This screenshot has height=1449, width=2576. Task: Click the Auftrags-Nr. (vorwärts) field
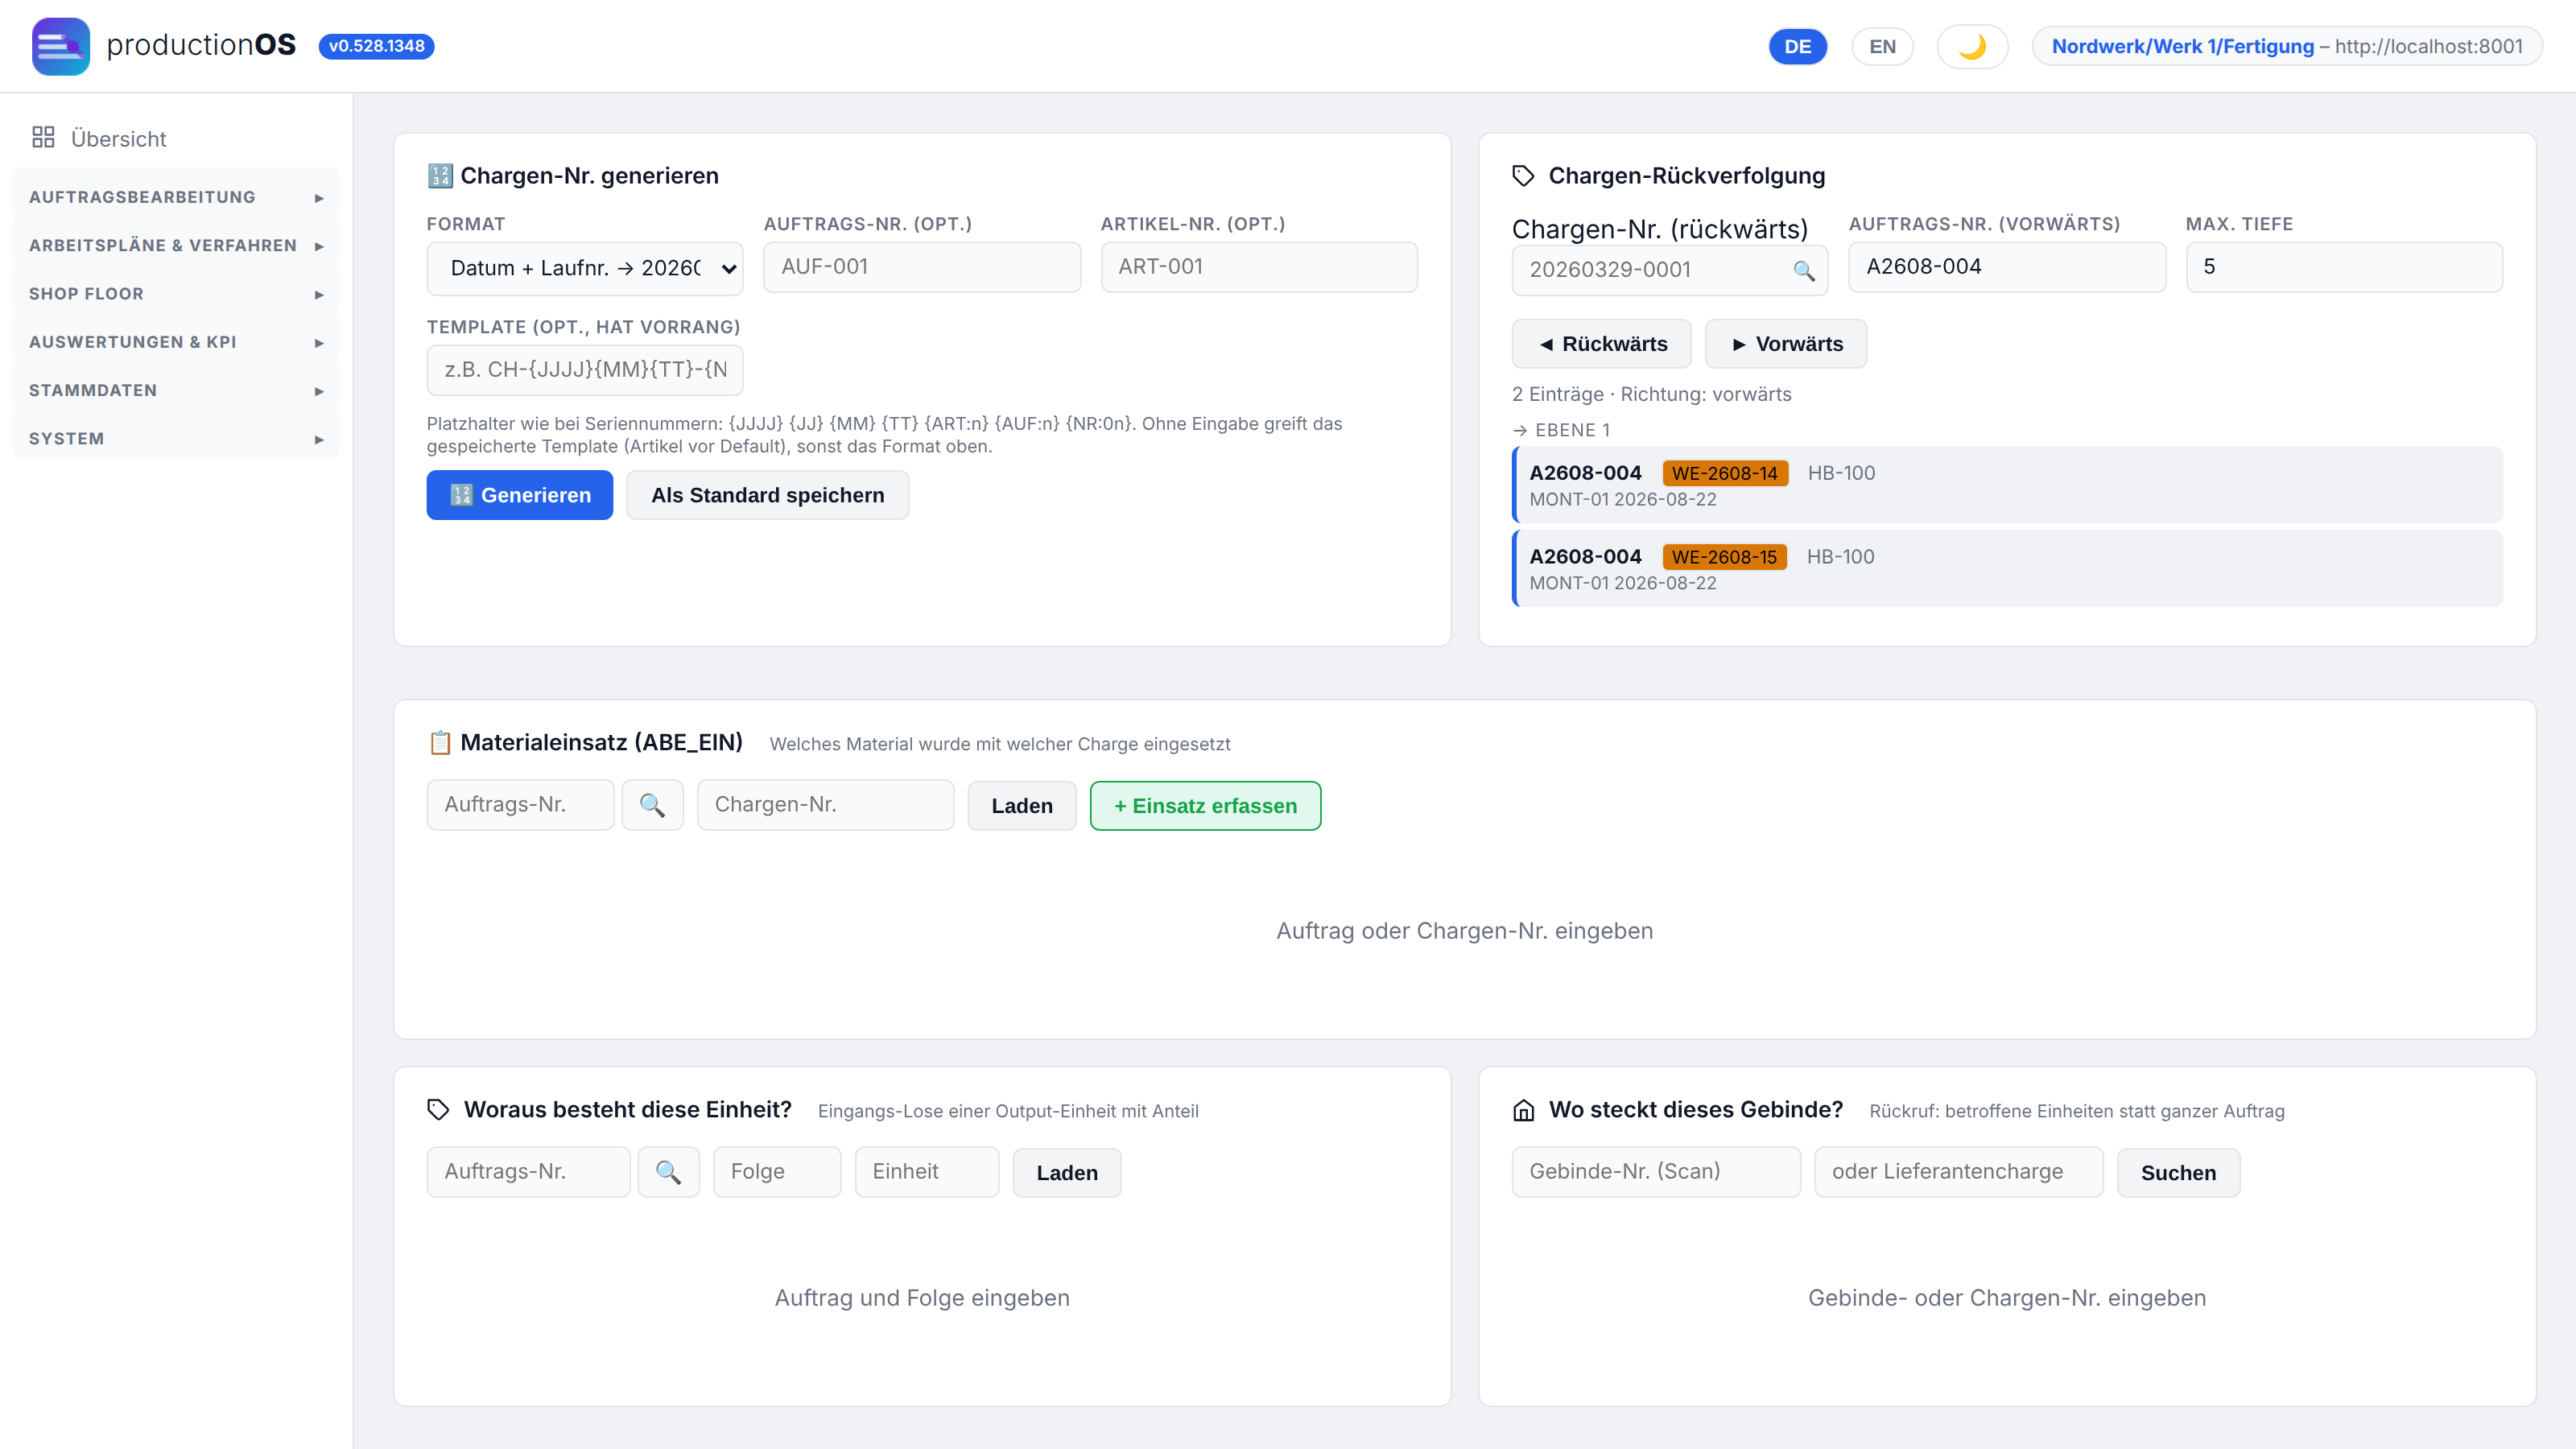click(x=2007, y=267)
